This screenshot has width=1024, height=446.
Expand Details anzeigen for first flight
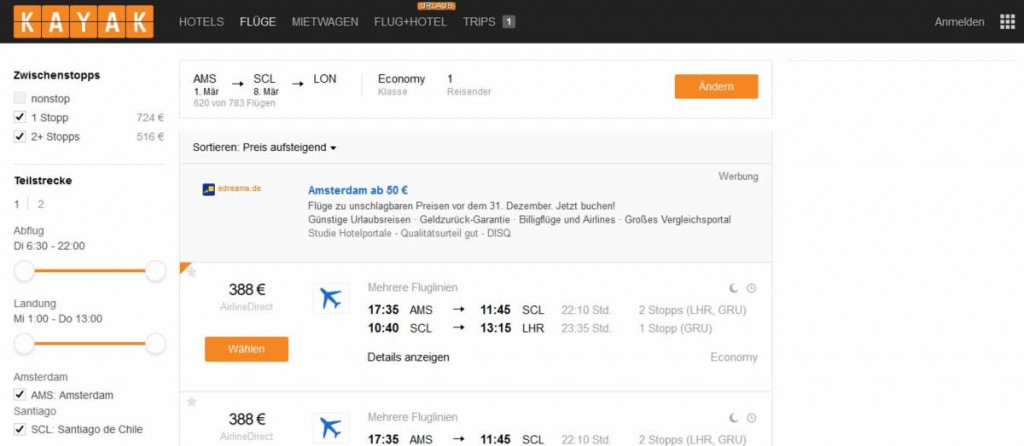point(408,357)
